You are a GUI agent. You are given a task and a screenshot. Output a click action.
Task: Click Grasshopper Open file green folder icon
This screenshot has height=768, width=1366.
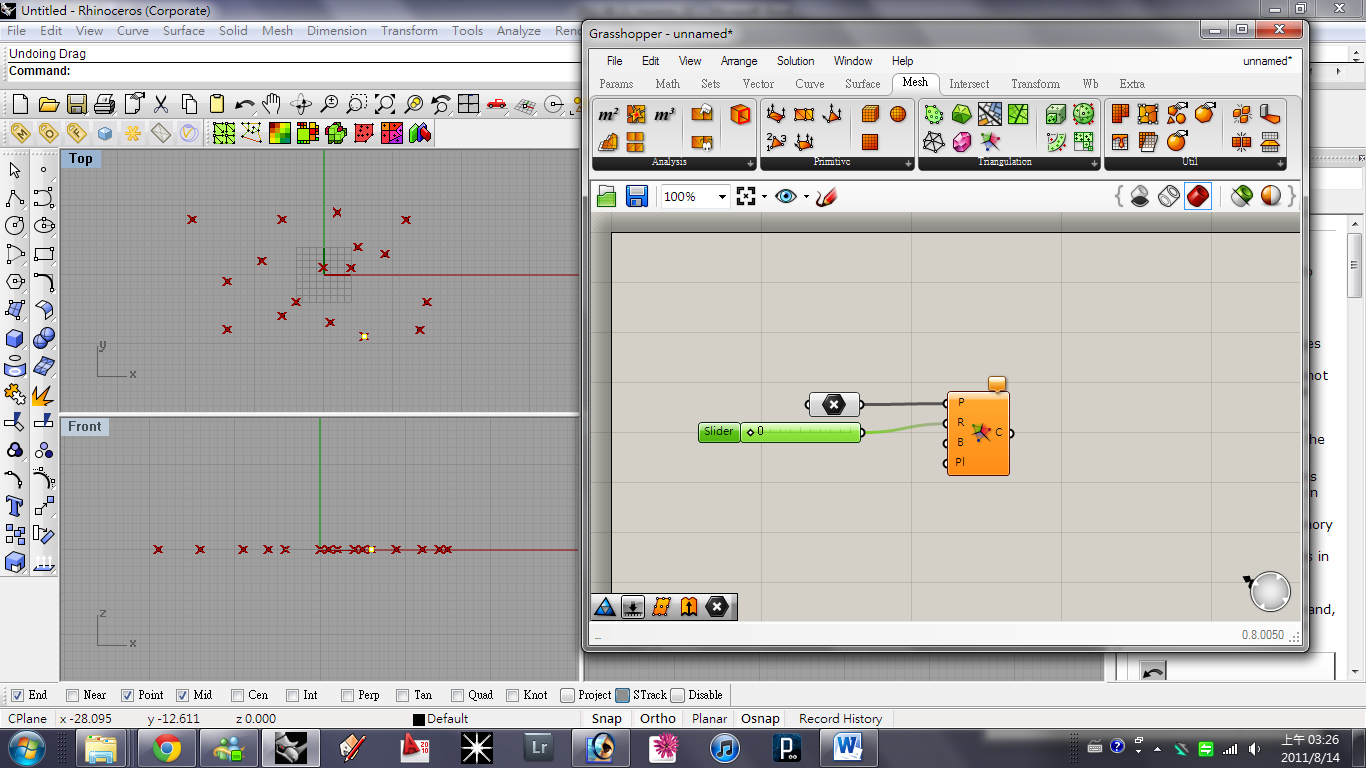pos(607,197)
